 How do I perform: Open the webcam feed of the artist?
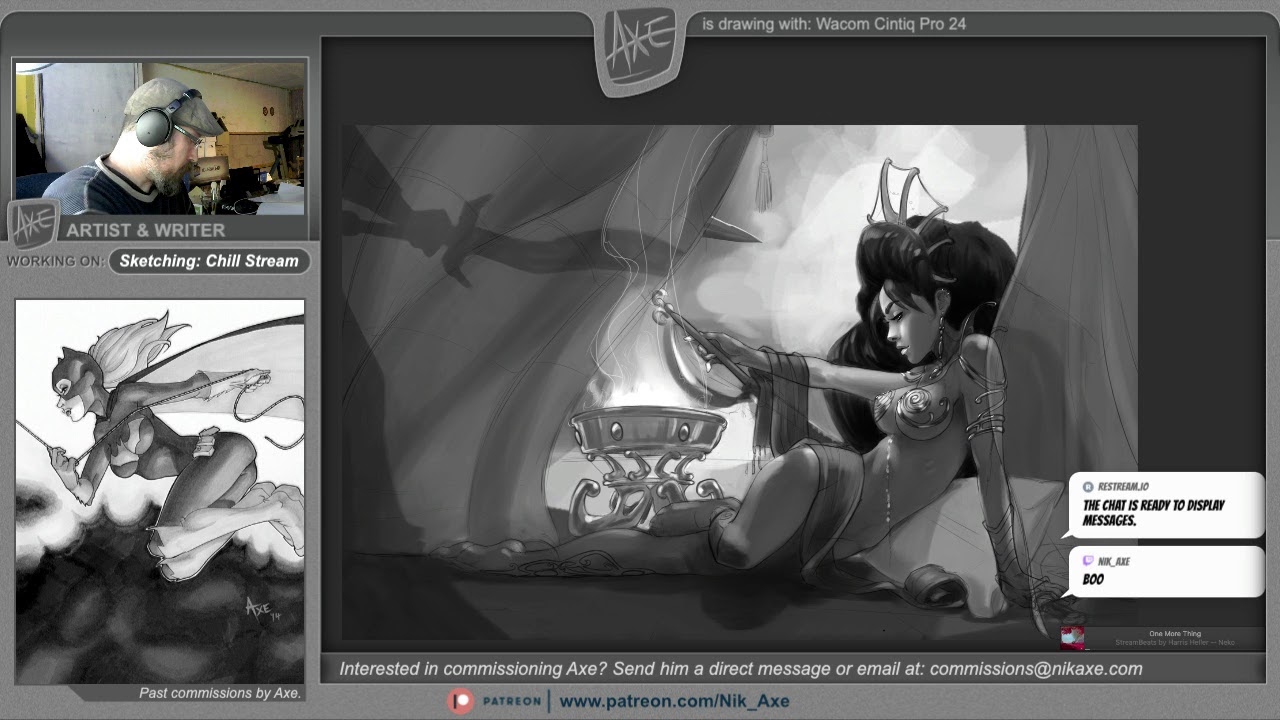[160, 138]
